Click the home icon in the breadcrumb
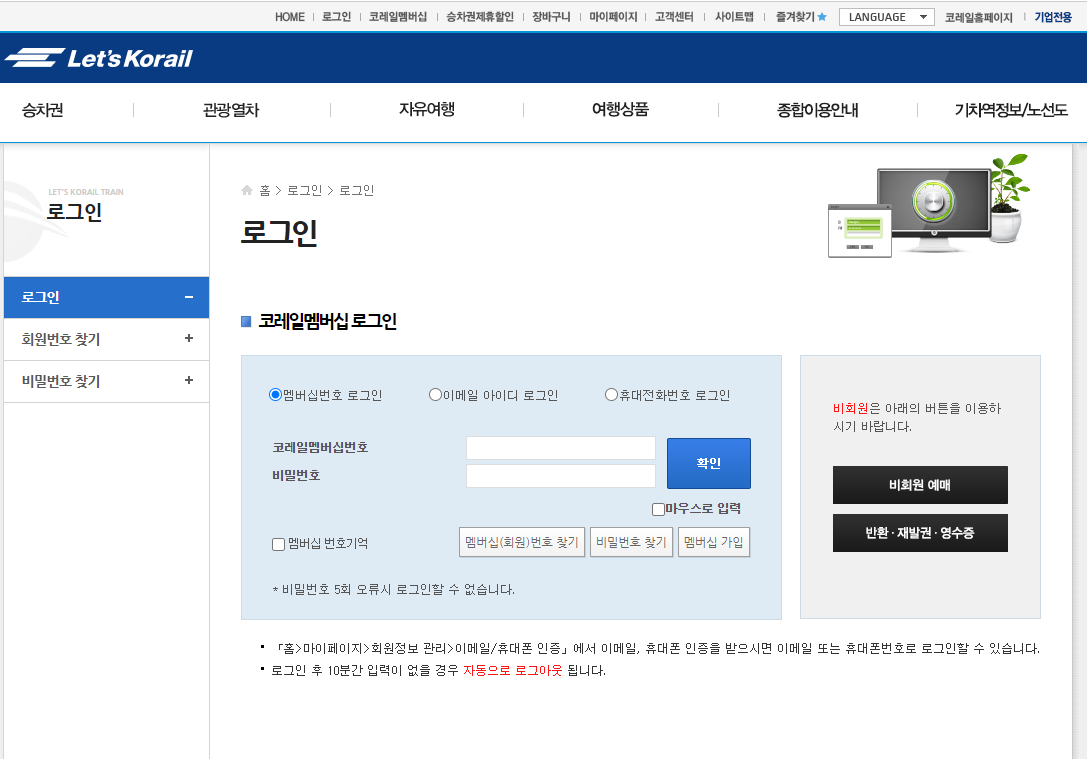The image size is (1087, 759). (246, 189)
